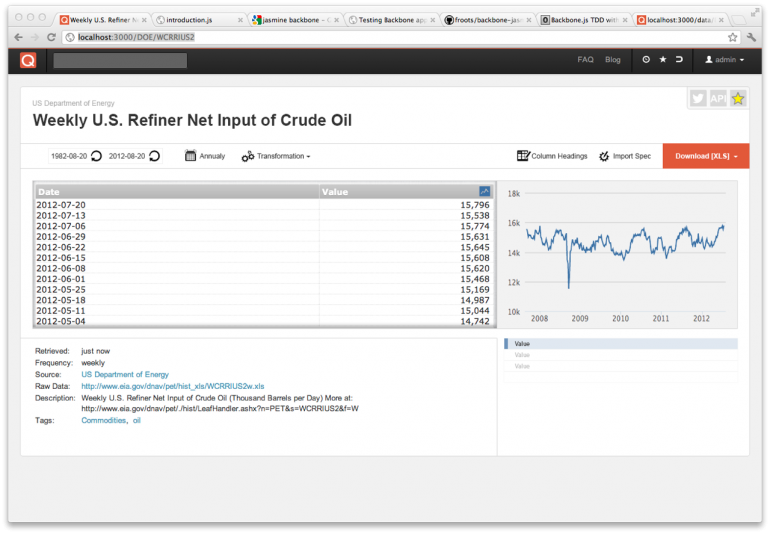This screenshot has height=534, width=770.
Task: Switch to Testing Backbone app tab
Action: coord(391,20)
